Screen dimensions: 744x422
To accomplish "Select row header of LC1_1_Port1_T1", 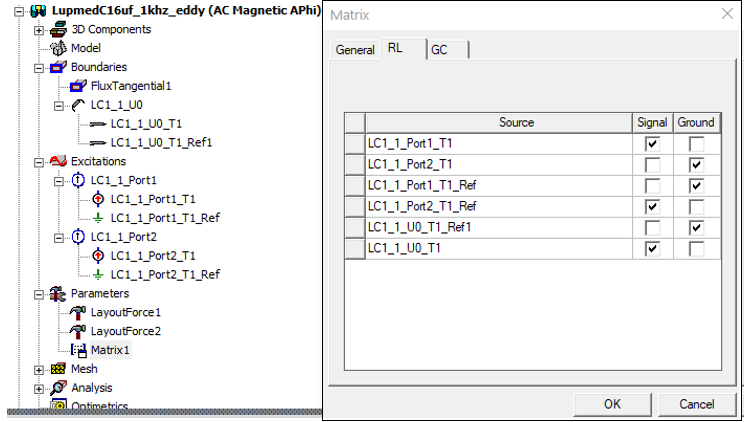I will pyautogui.click(x=355, y=144).
